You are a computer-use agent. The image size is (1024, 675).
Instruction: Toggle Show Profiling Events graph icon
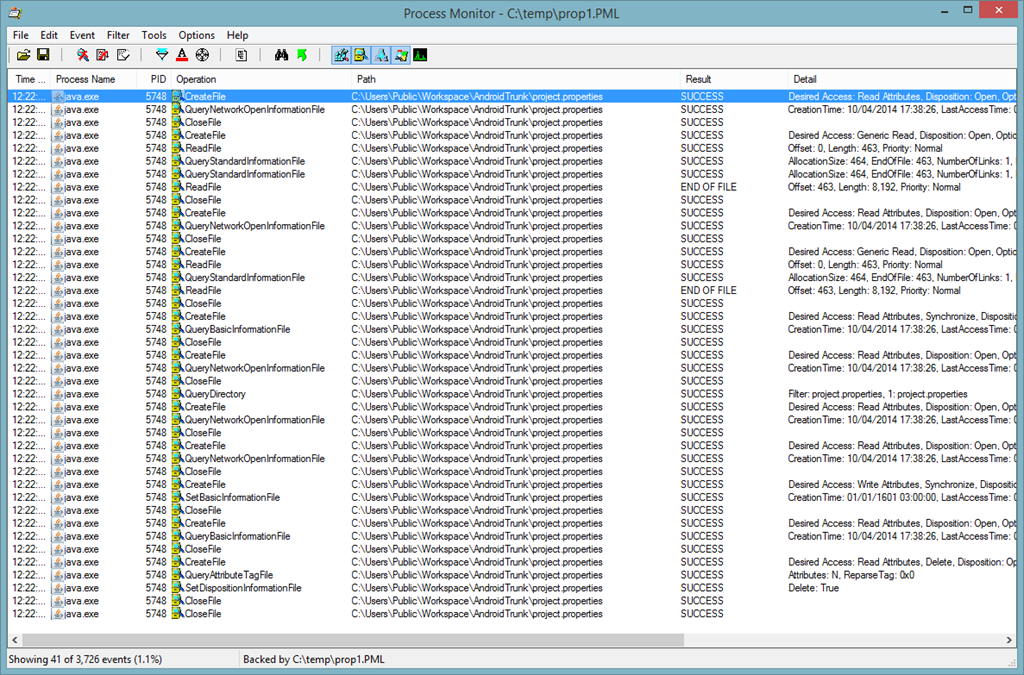(421, 55)
